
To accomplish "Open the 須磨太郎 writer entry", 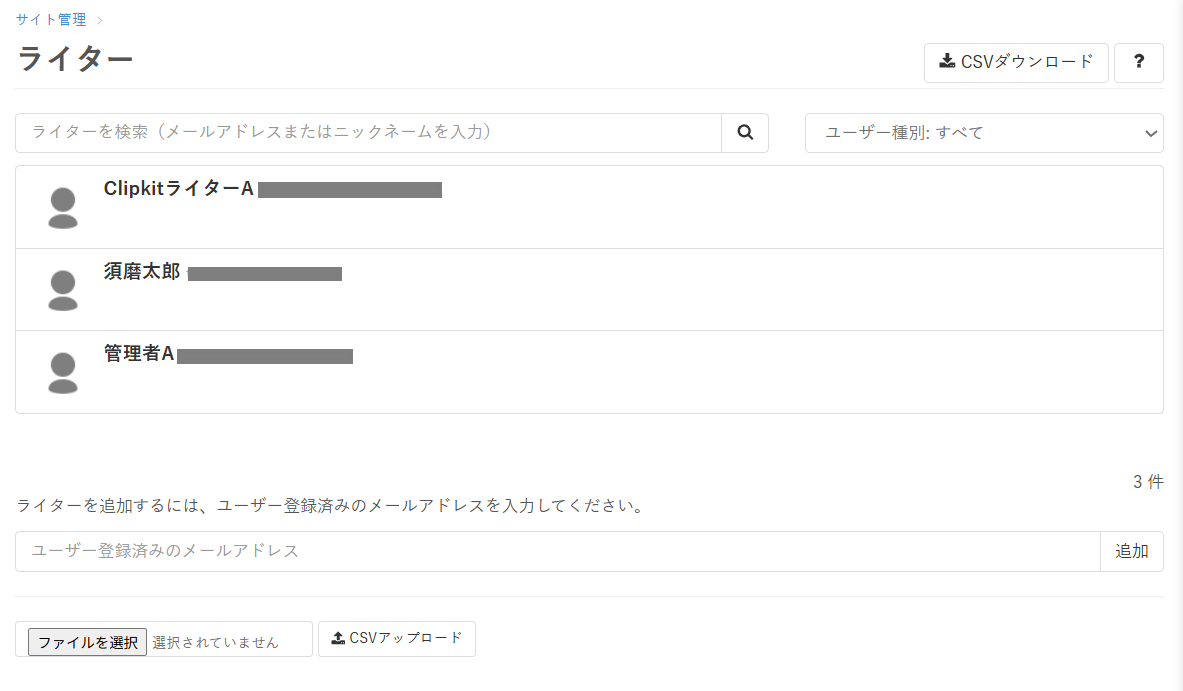I will click(142, 272).
